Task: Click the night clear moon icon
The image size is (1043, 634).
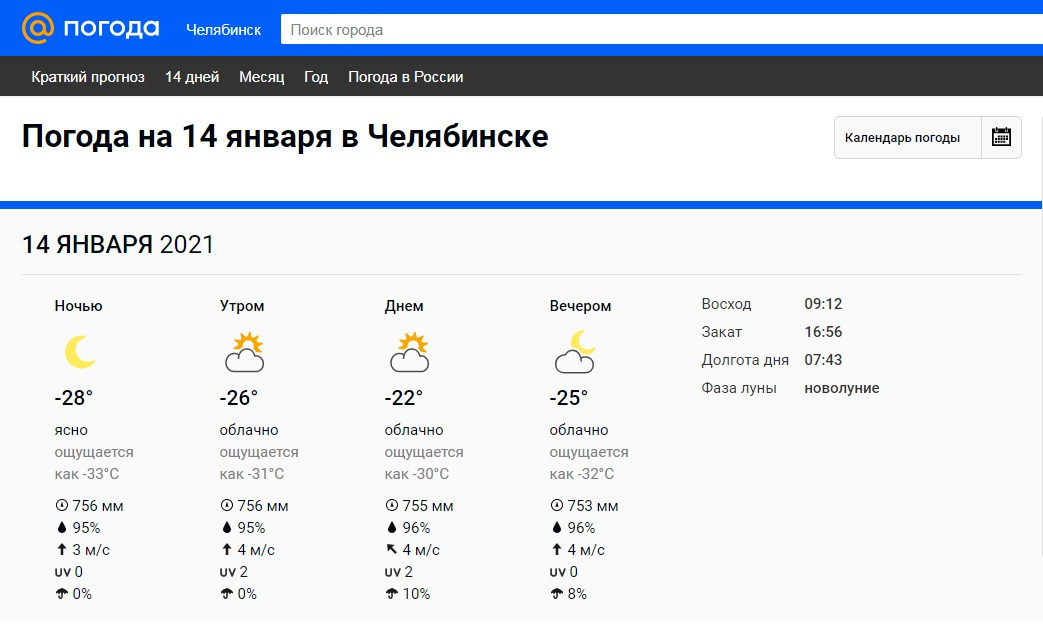Action: click(x=80, y=351)
